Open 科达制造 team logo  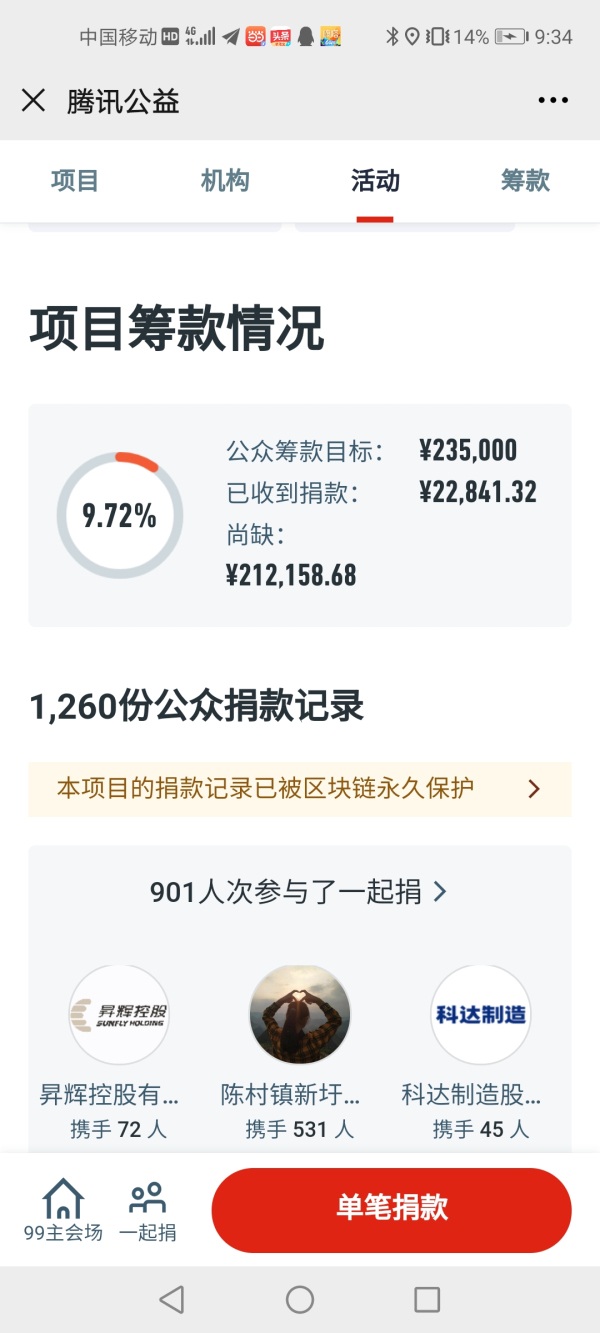click(480, 1014)
